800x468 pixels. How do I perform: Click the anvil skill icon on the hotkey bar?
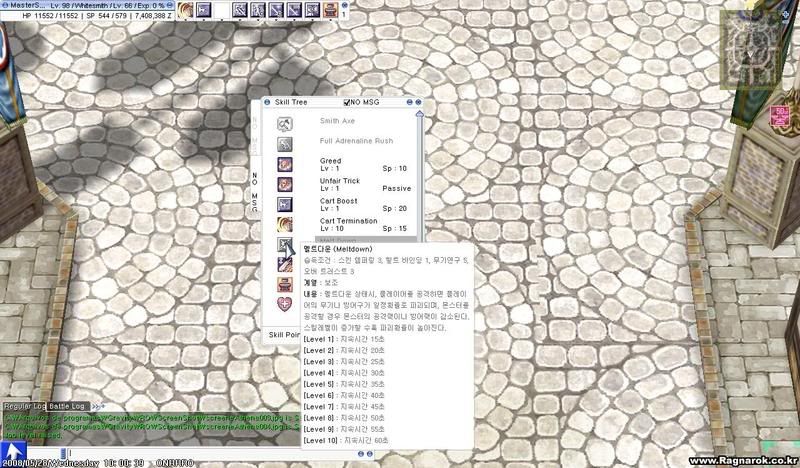331,9
